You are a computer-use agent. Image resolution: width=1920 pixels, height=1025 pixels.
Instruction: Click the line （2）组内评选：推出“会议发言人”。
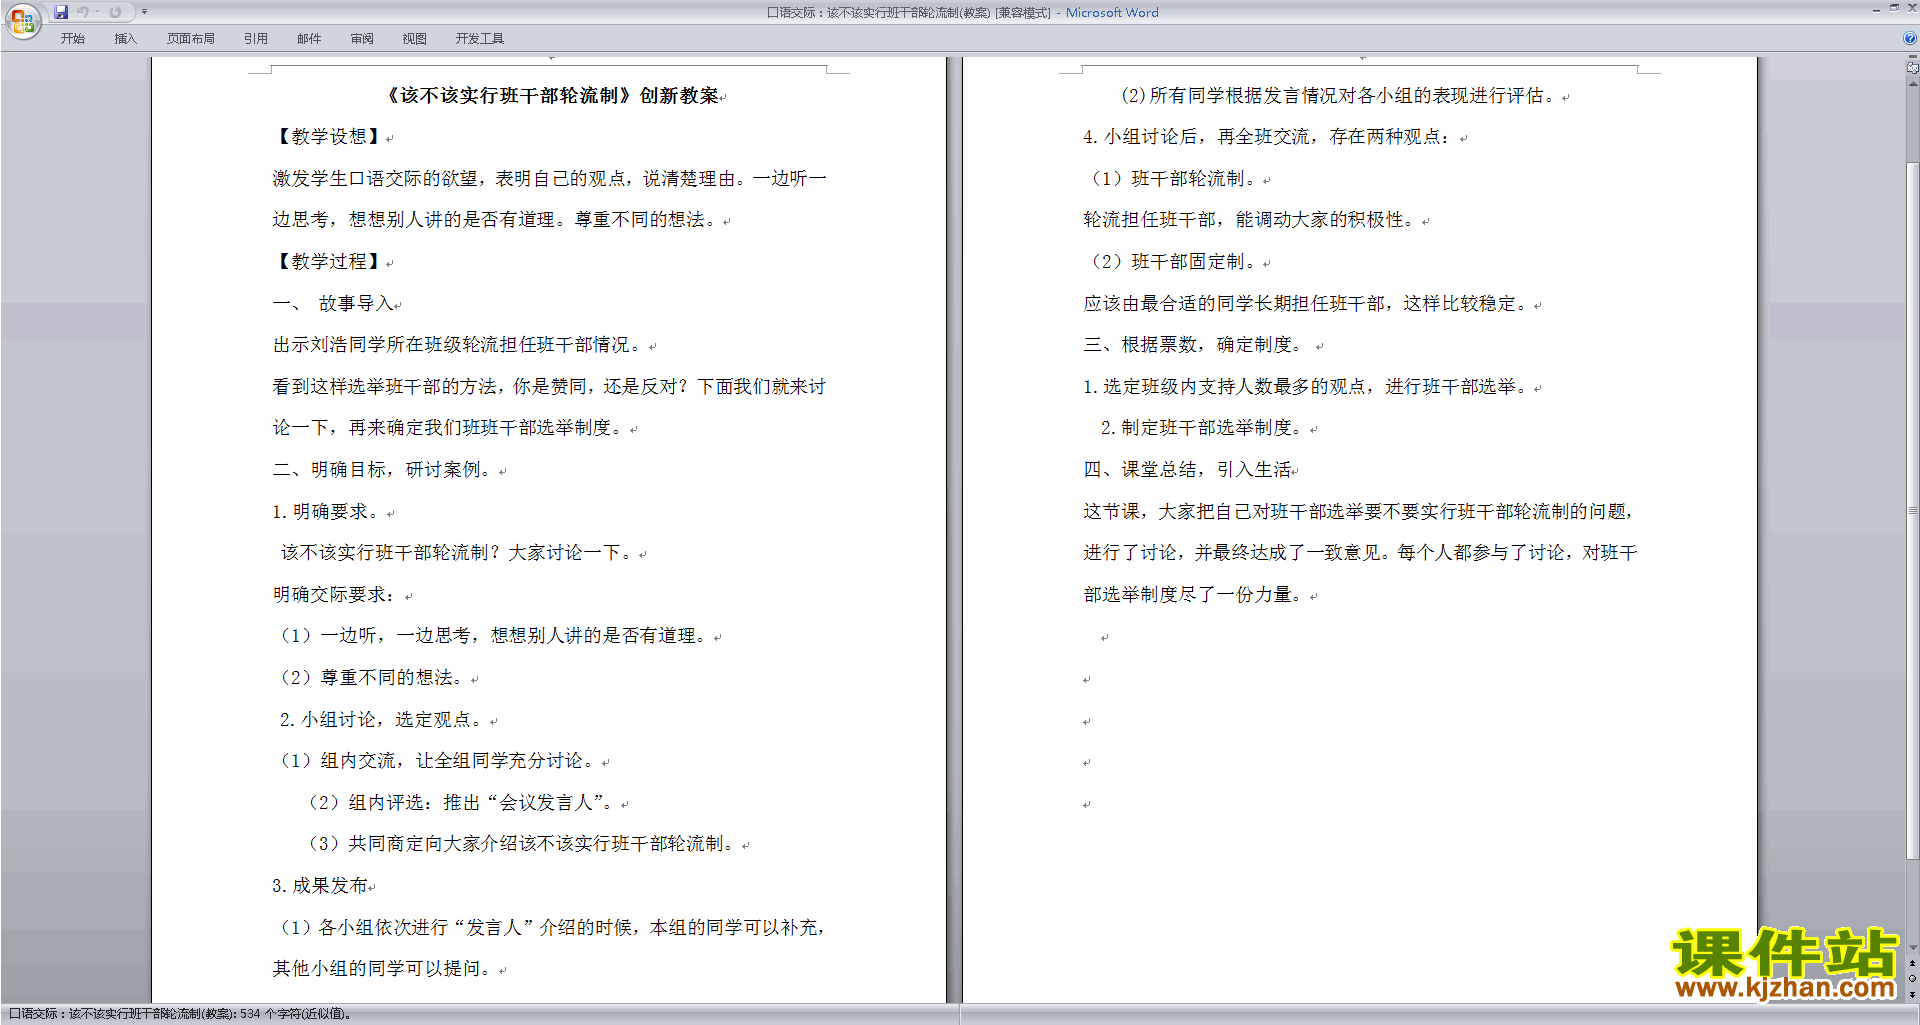click(x=462, y=803)
